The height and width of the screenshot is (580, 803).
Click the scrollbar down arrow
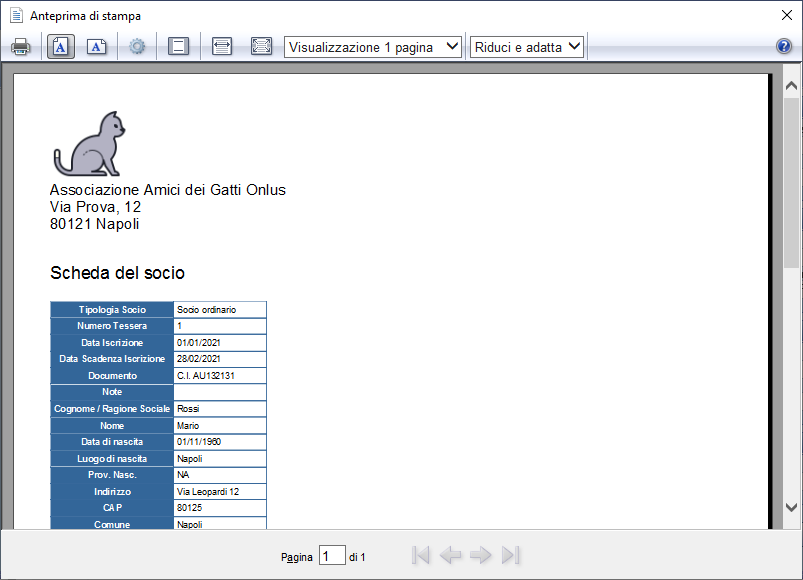791,507
